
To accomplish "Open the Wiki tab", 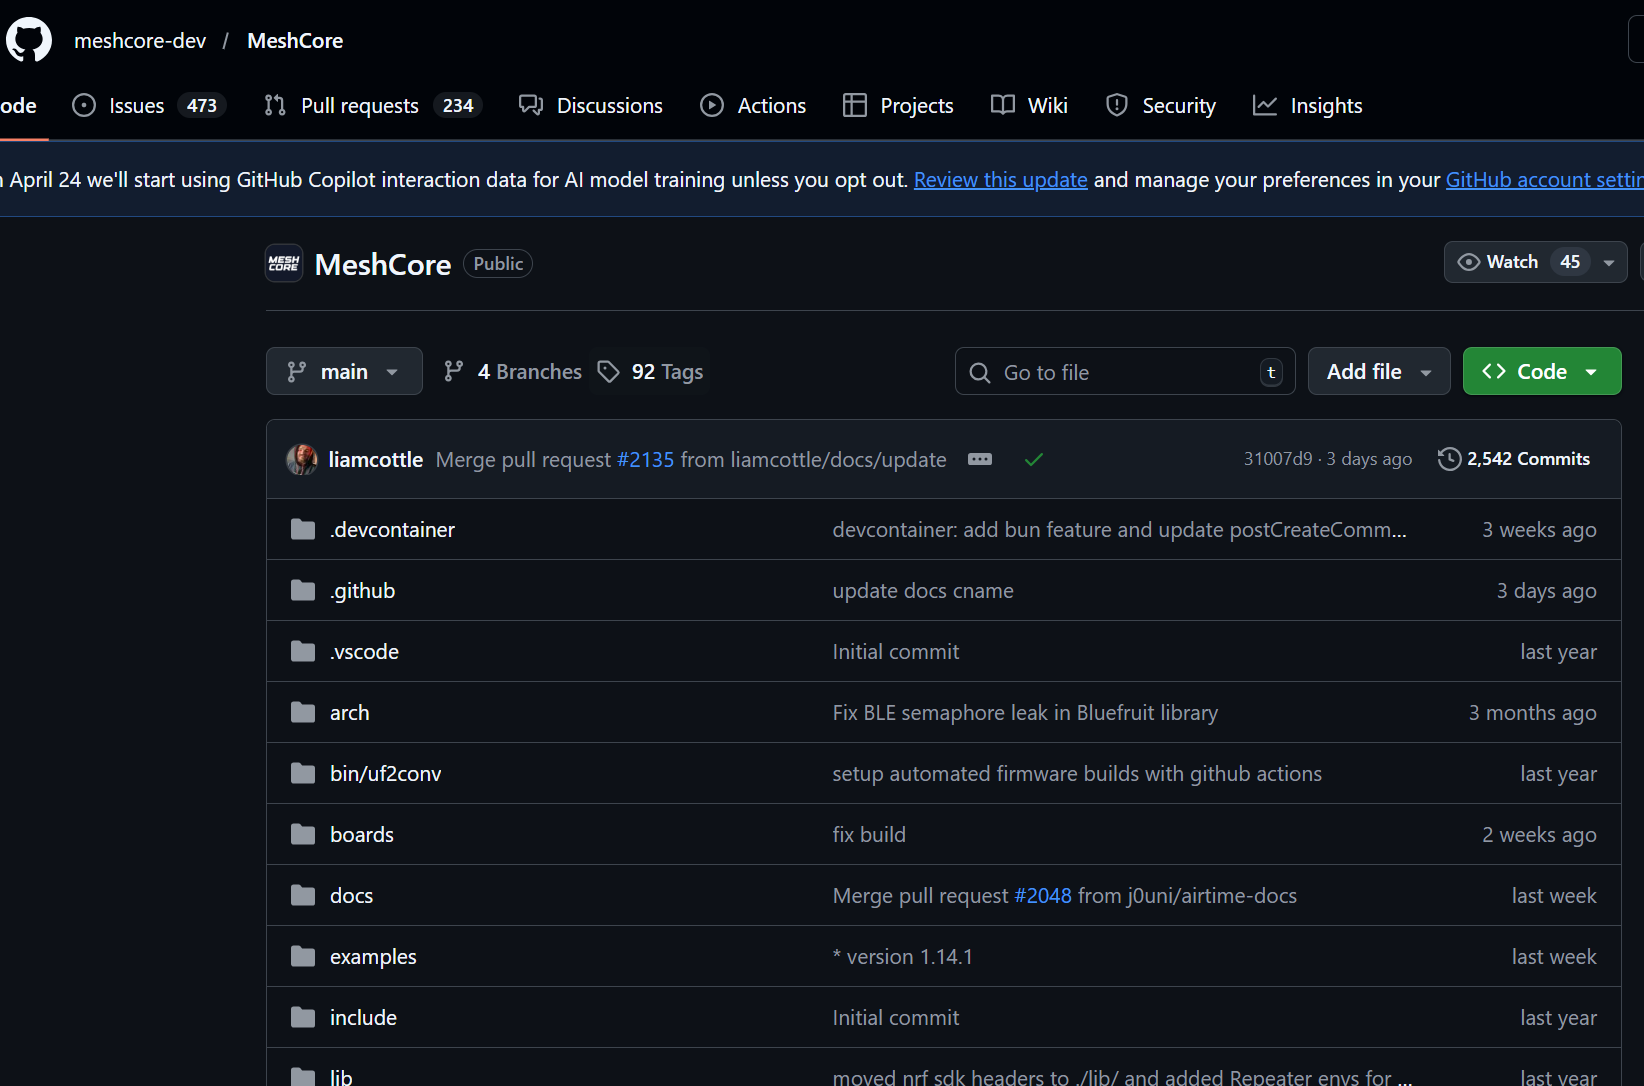I will point(1029,105).
